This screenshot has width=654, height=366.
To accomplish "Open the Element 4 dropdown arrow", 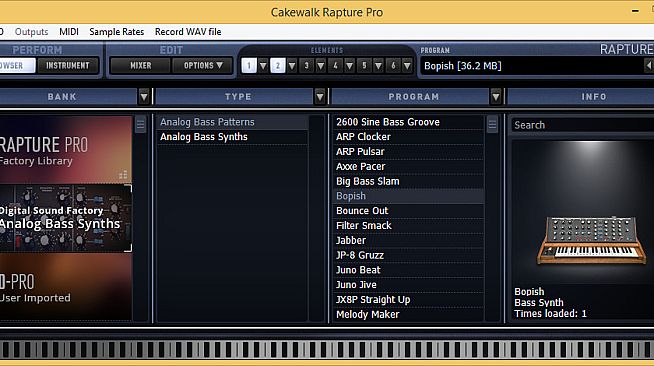I will (x=350, y=65).
